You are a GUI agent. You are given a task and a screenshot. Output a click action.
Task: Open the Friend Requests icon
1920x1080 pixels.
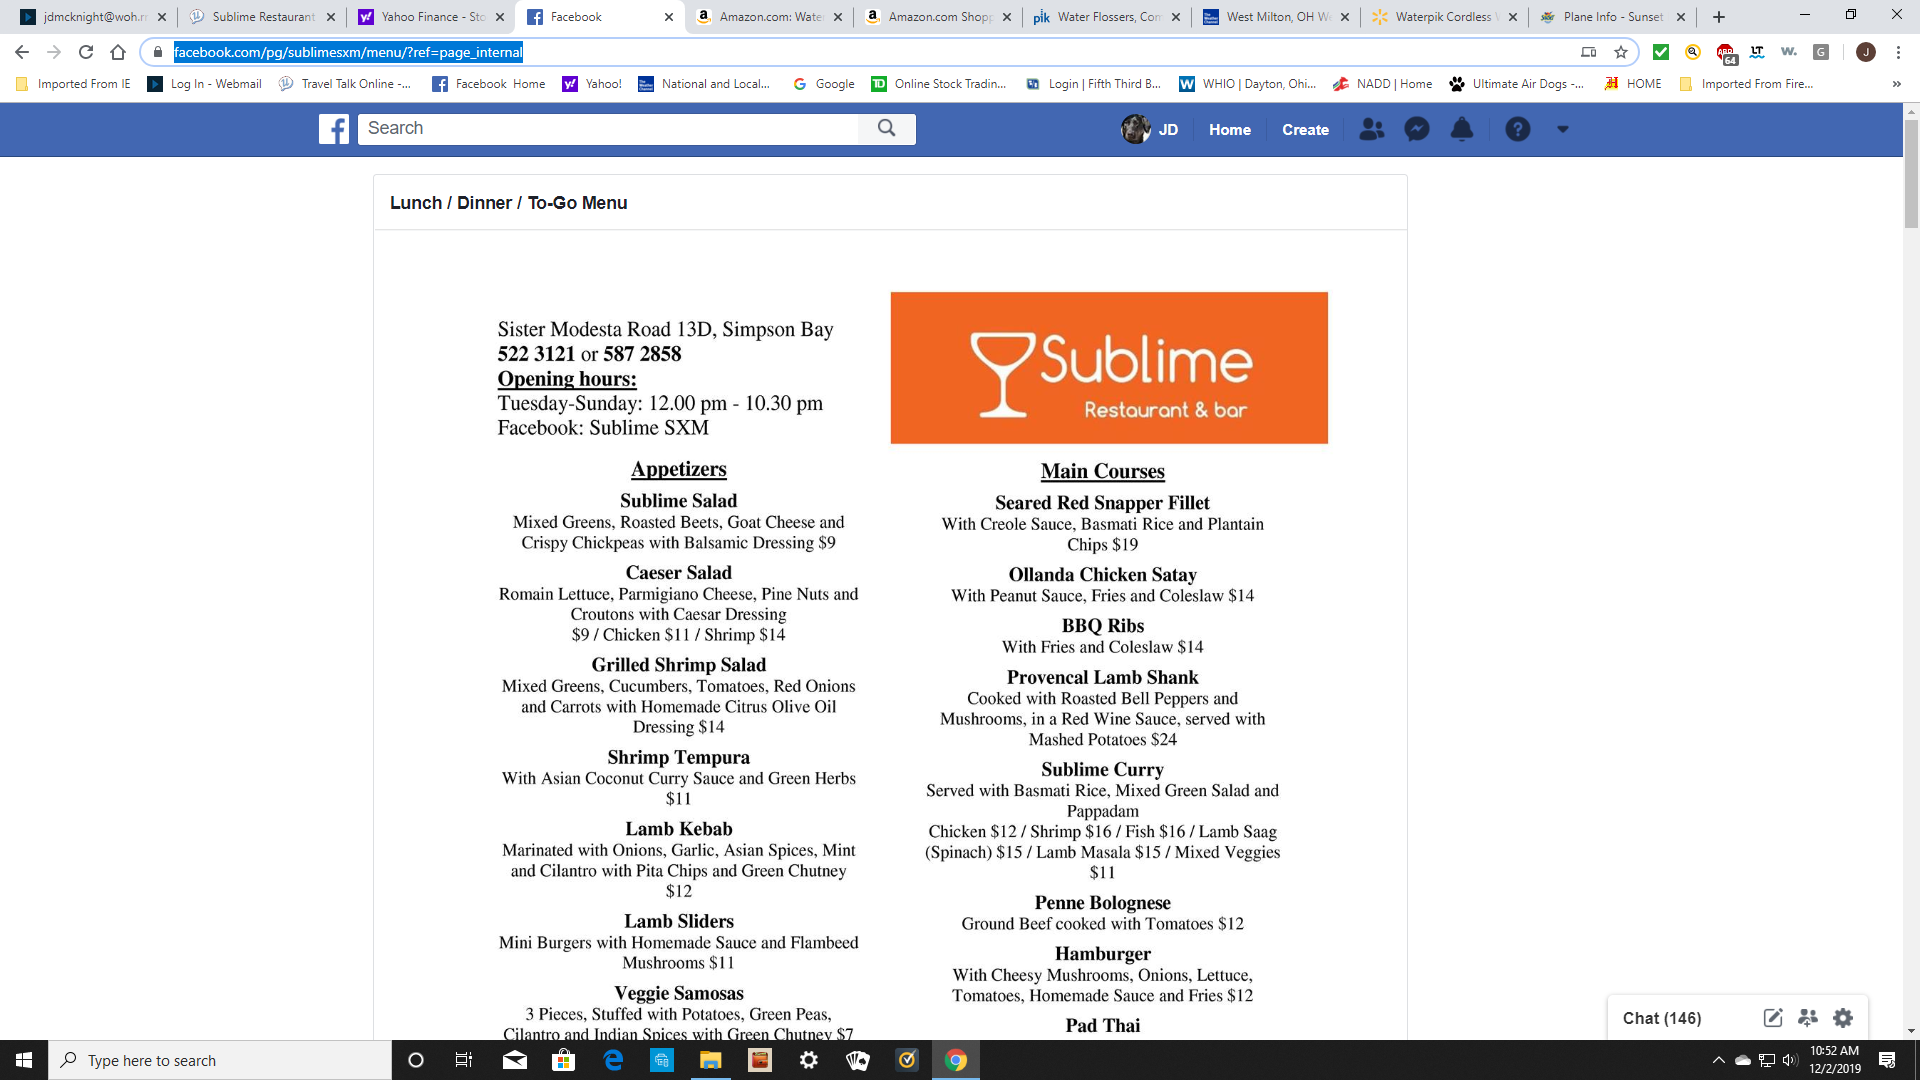pos(1372,129)
